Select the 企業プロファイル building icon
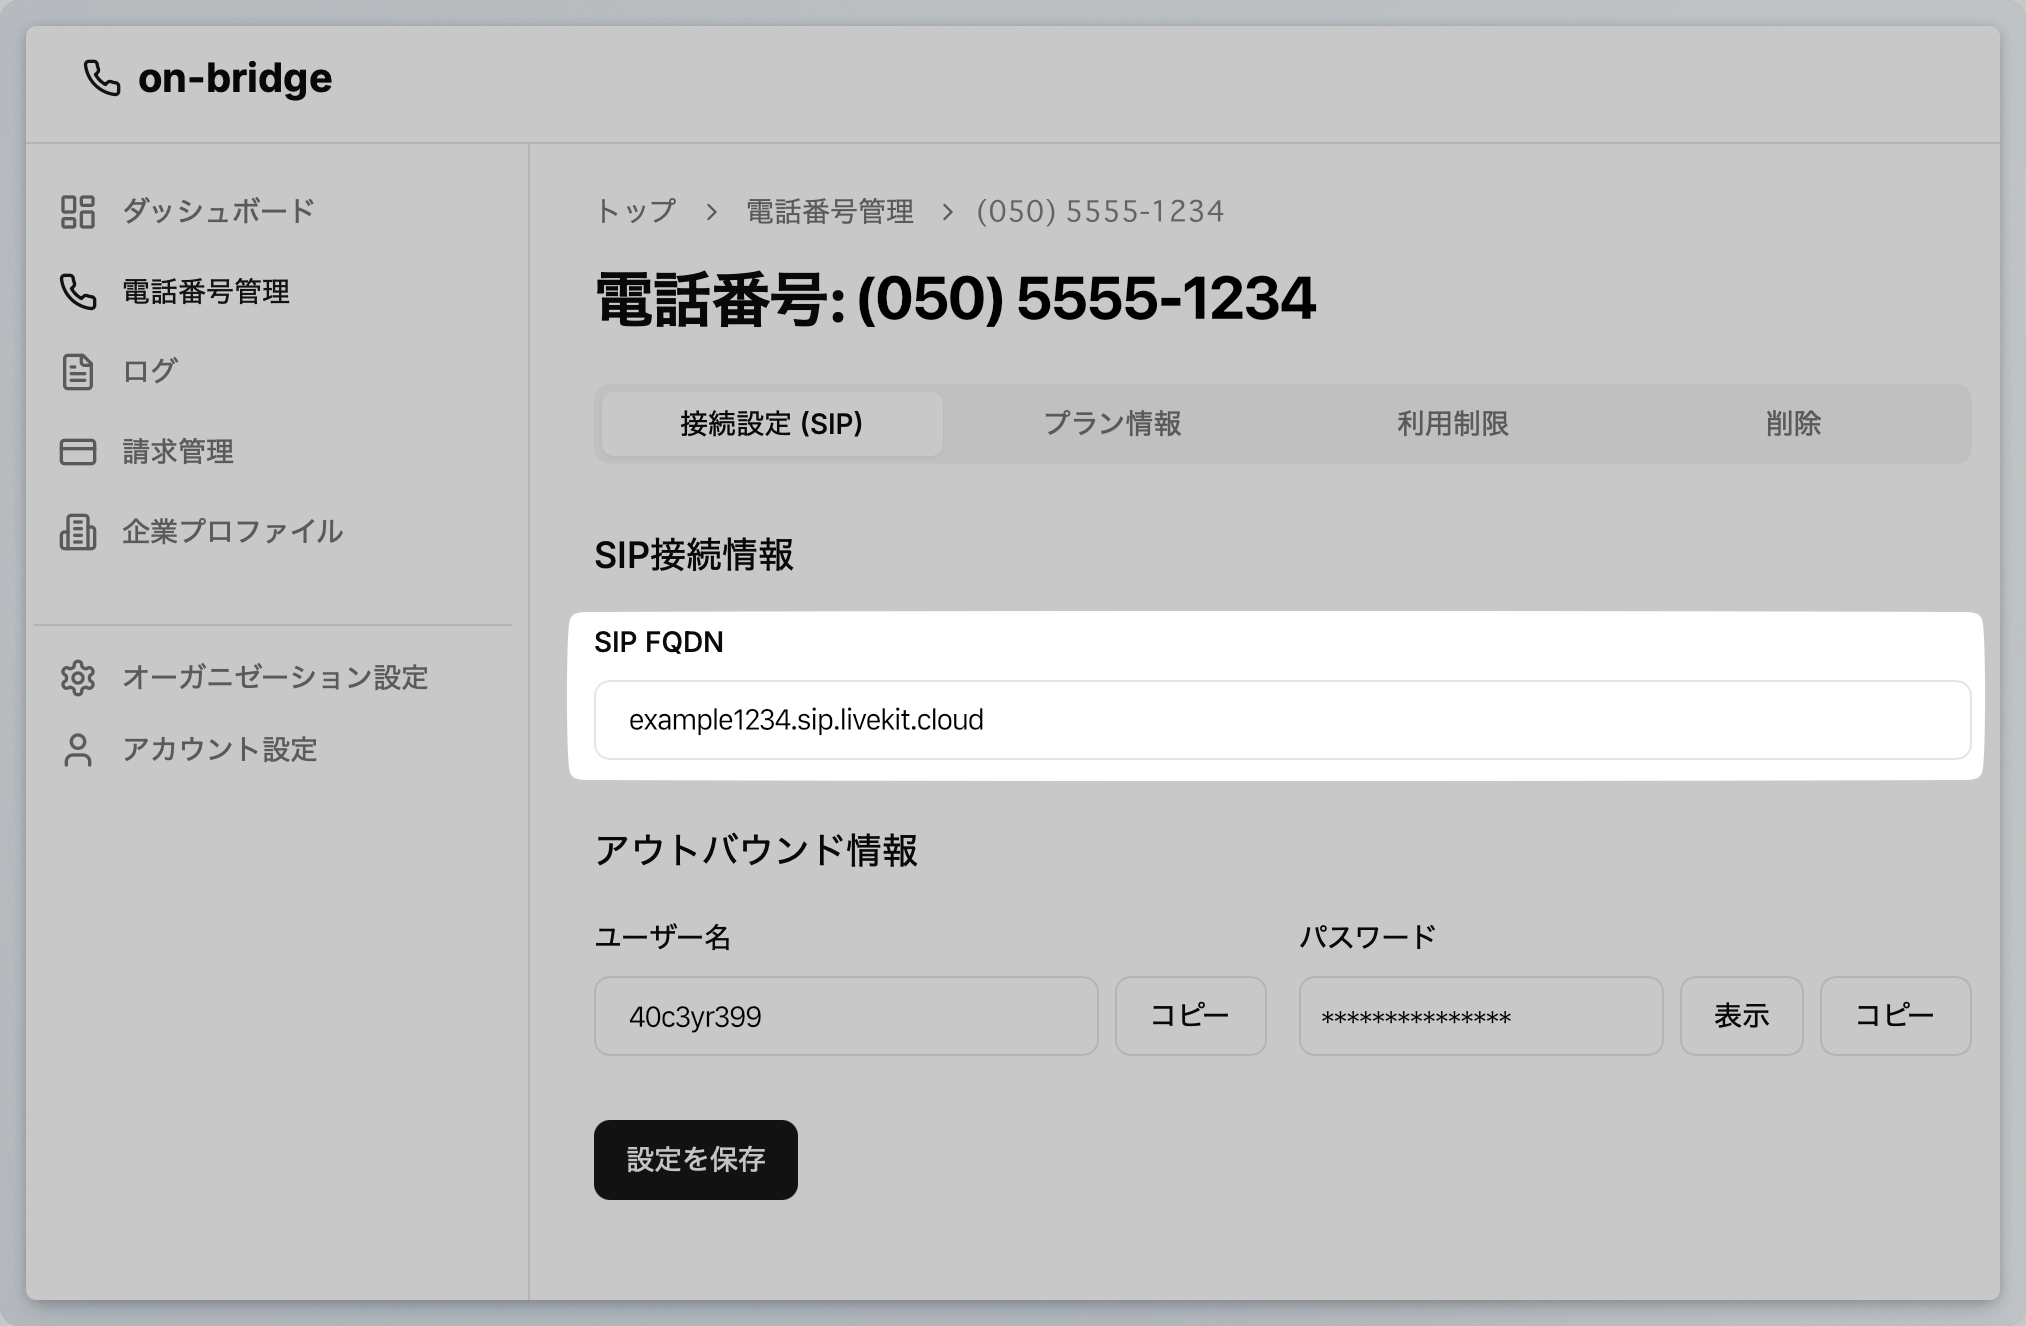This screenshot has height=1326, width=2026. [x=76, y=532]
